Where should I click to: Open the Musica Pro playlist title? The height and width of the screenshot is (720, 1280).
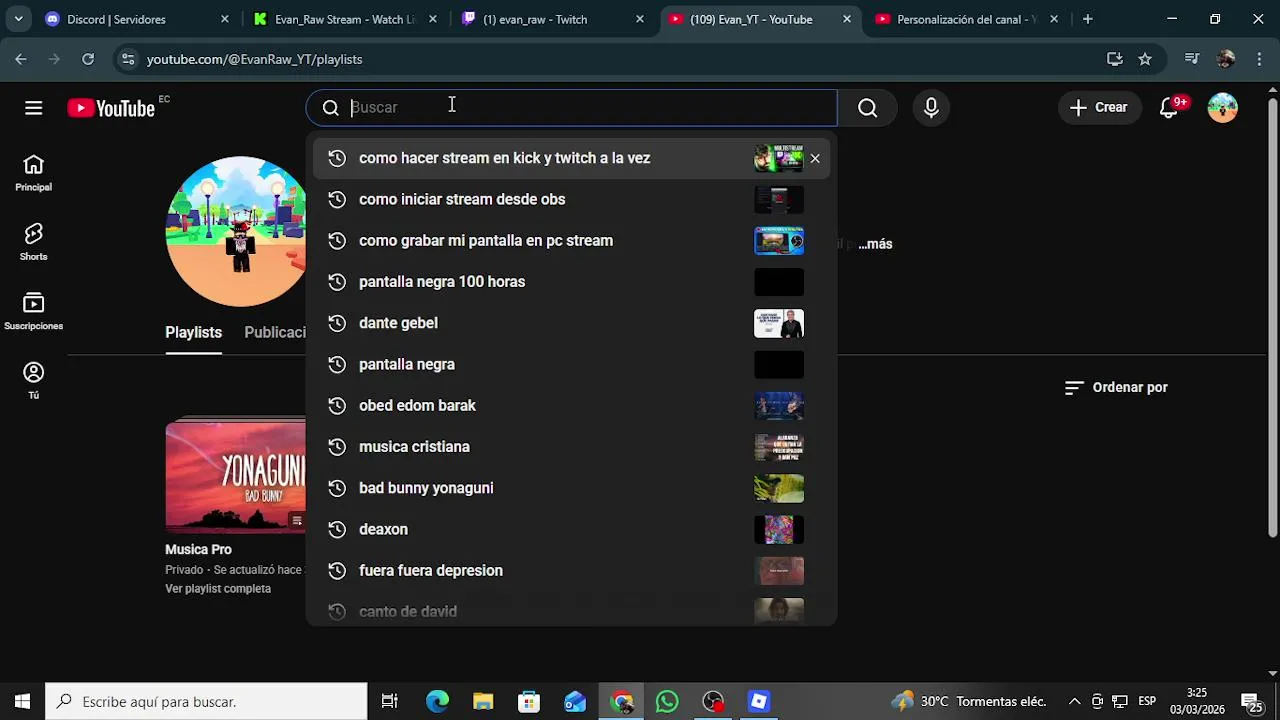point(198,549)
